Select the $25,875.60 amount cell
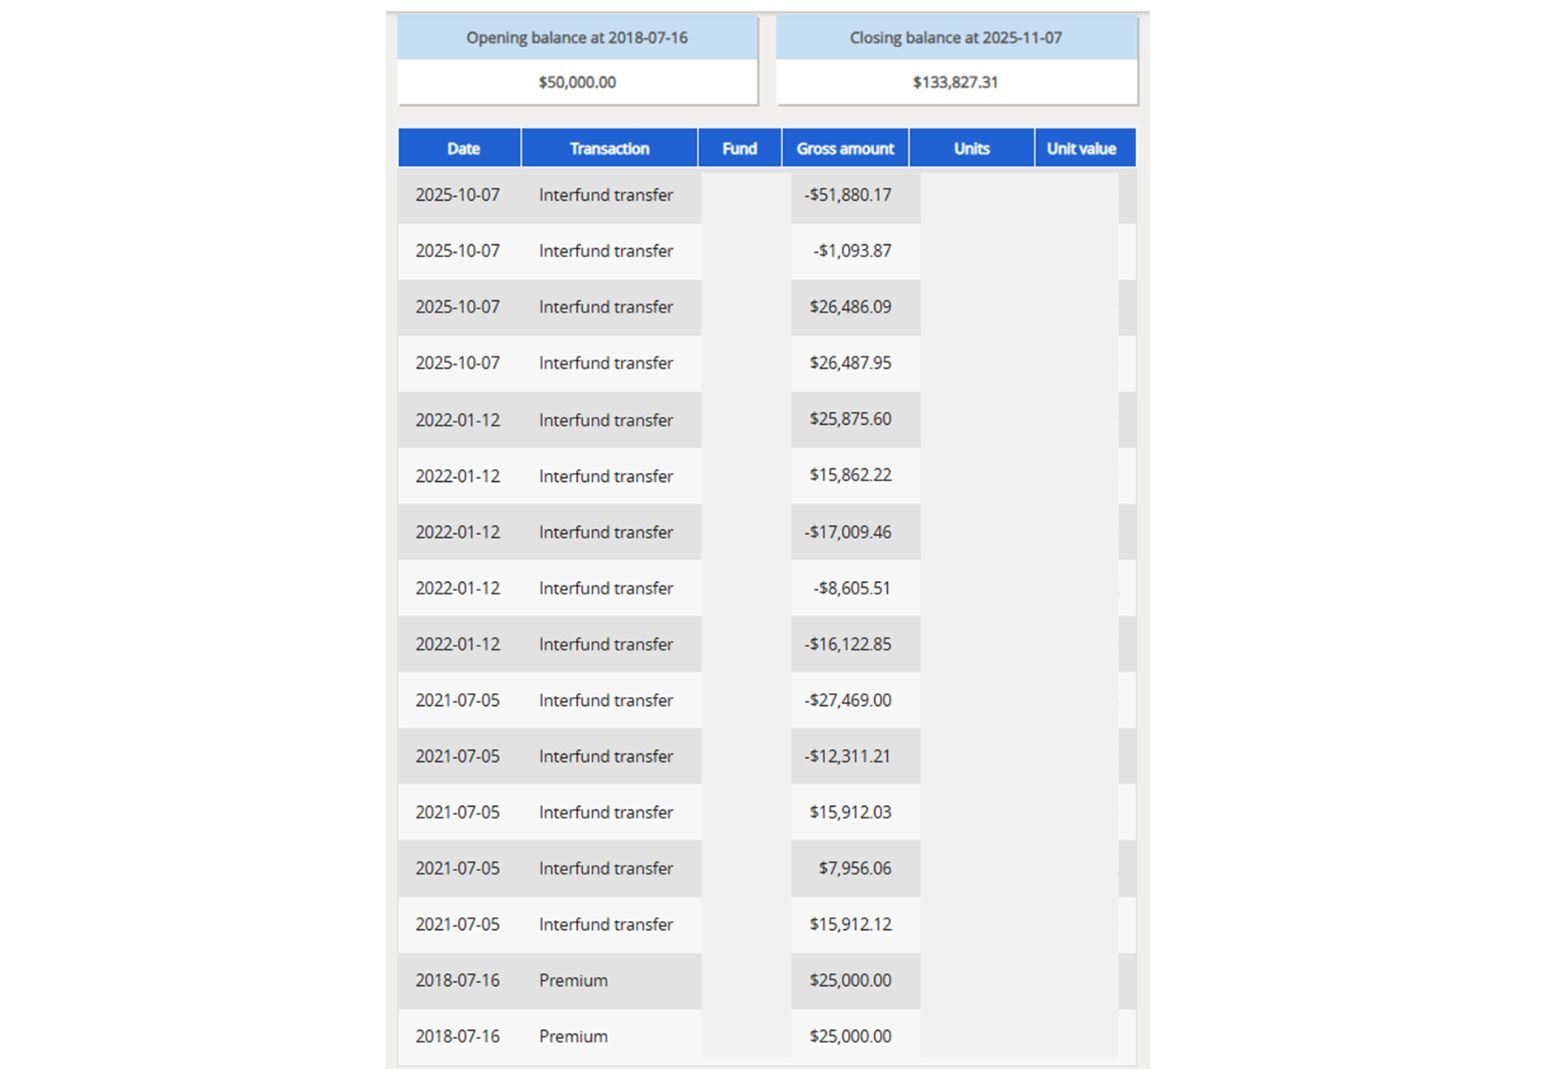This screenshot has width=1558, height=1080. coord(850,419)
